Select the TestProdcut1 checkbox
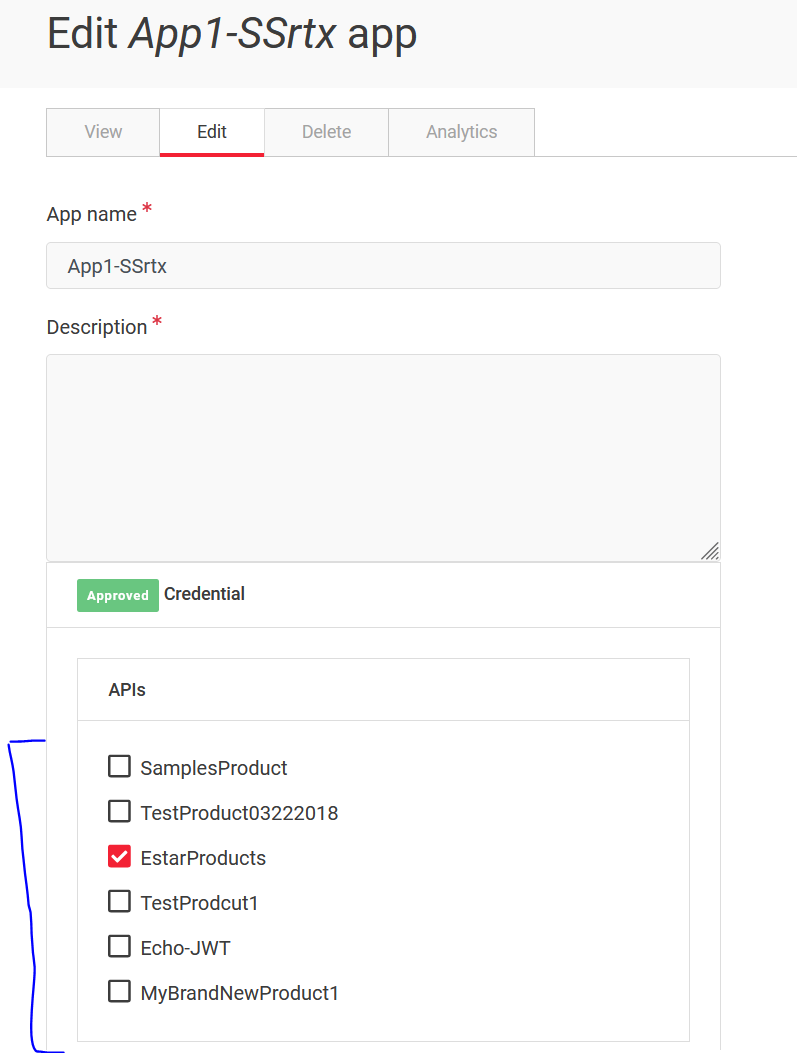Screen dimensions: 797x1053 [x=119, y=901]
